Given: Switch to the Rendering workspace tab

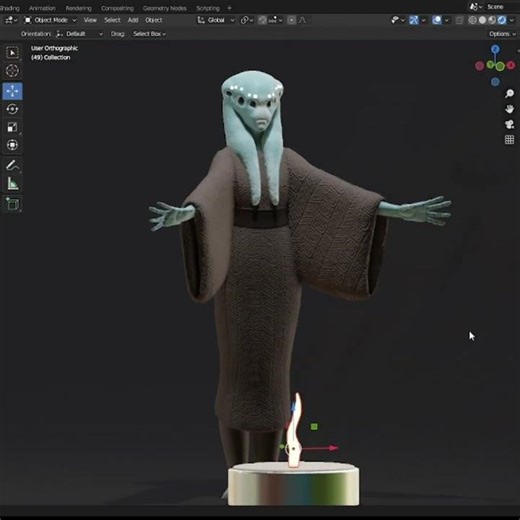Looking at the screenshot, I should (78, 8).
